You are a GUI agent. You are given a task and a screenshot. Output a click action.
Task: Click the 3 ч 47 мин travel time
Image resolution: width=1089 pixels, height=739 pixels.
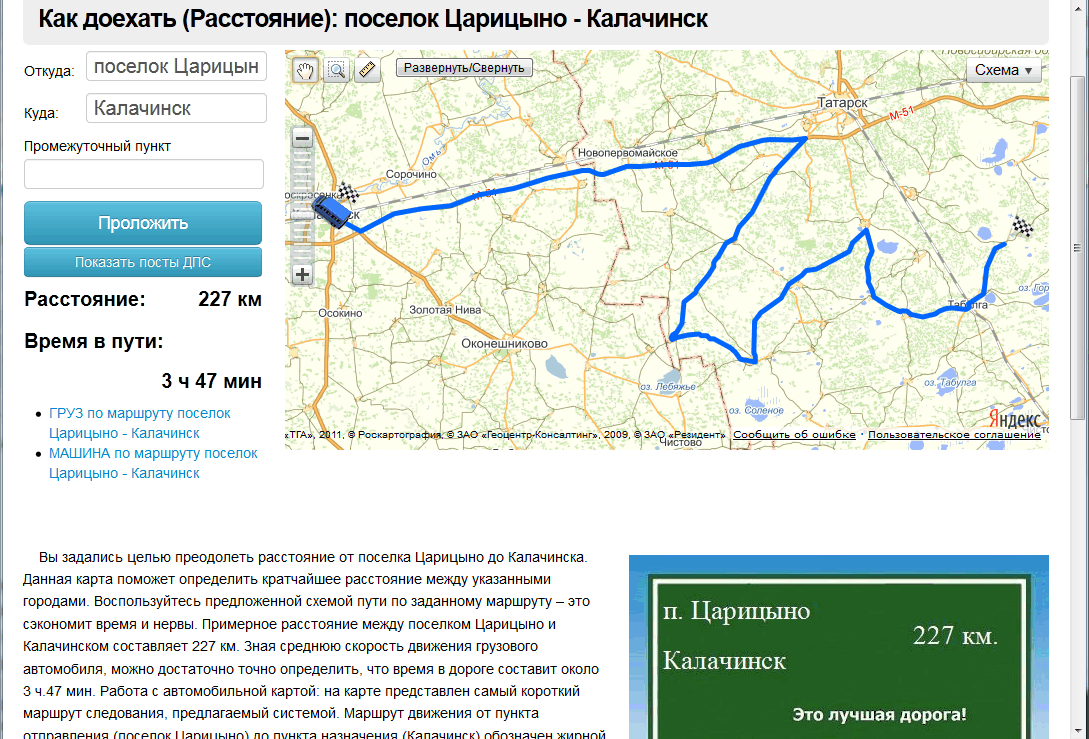click(x=212, y=381)
